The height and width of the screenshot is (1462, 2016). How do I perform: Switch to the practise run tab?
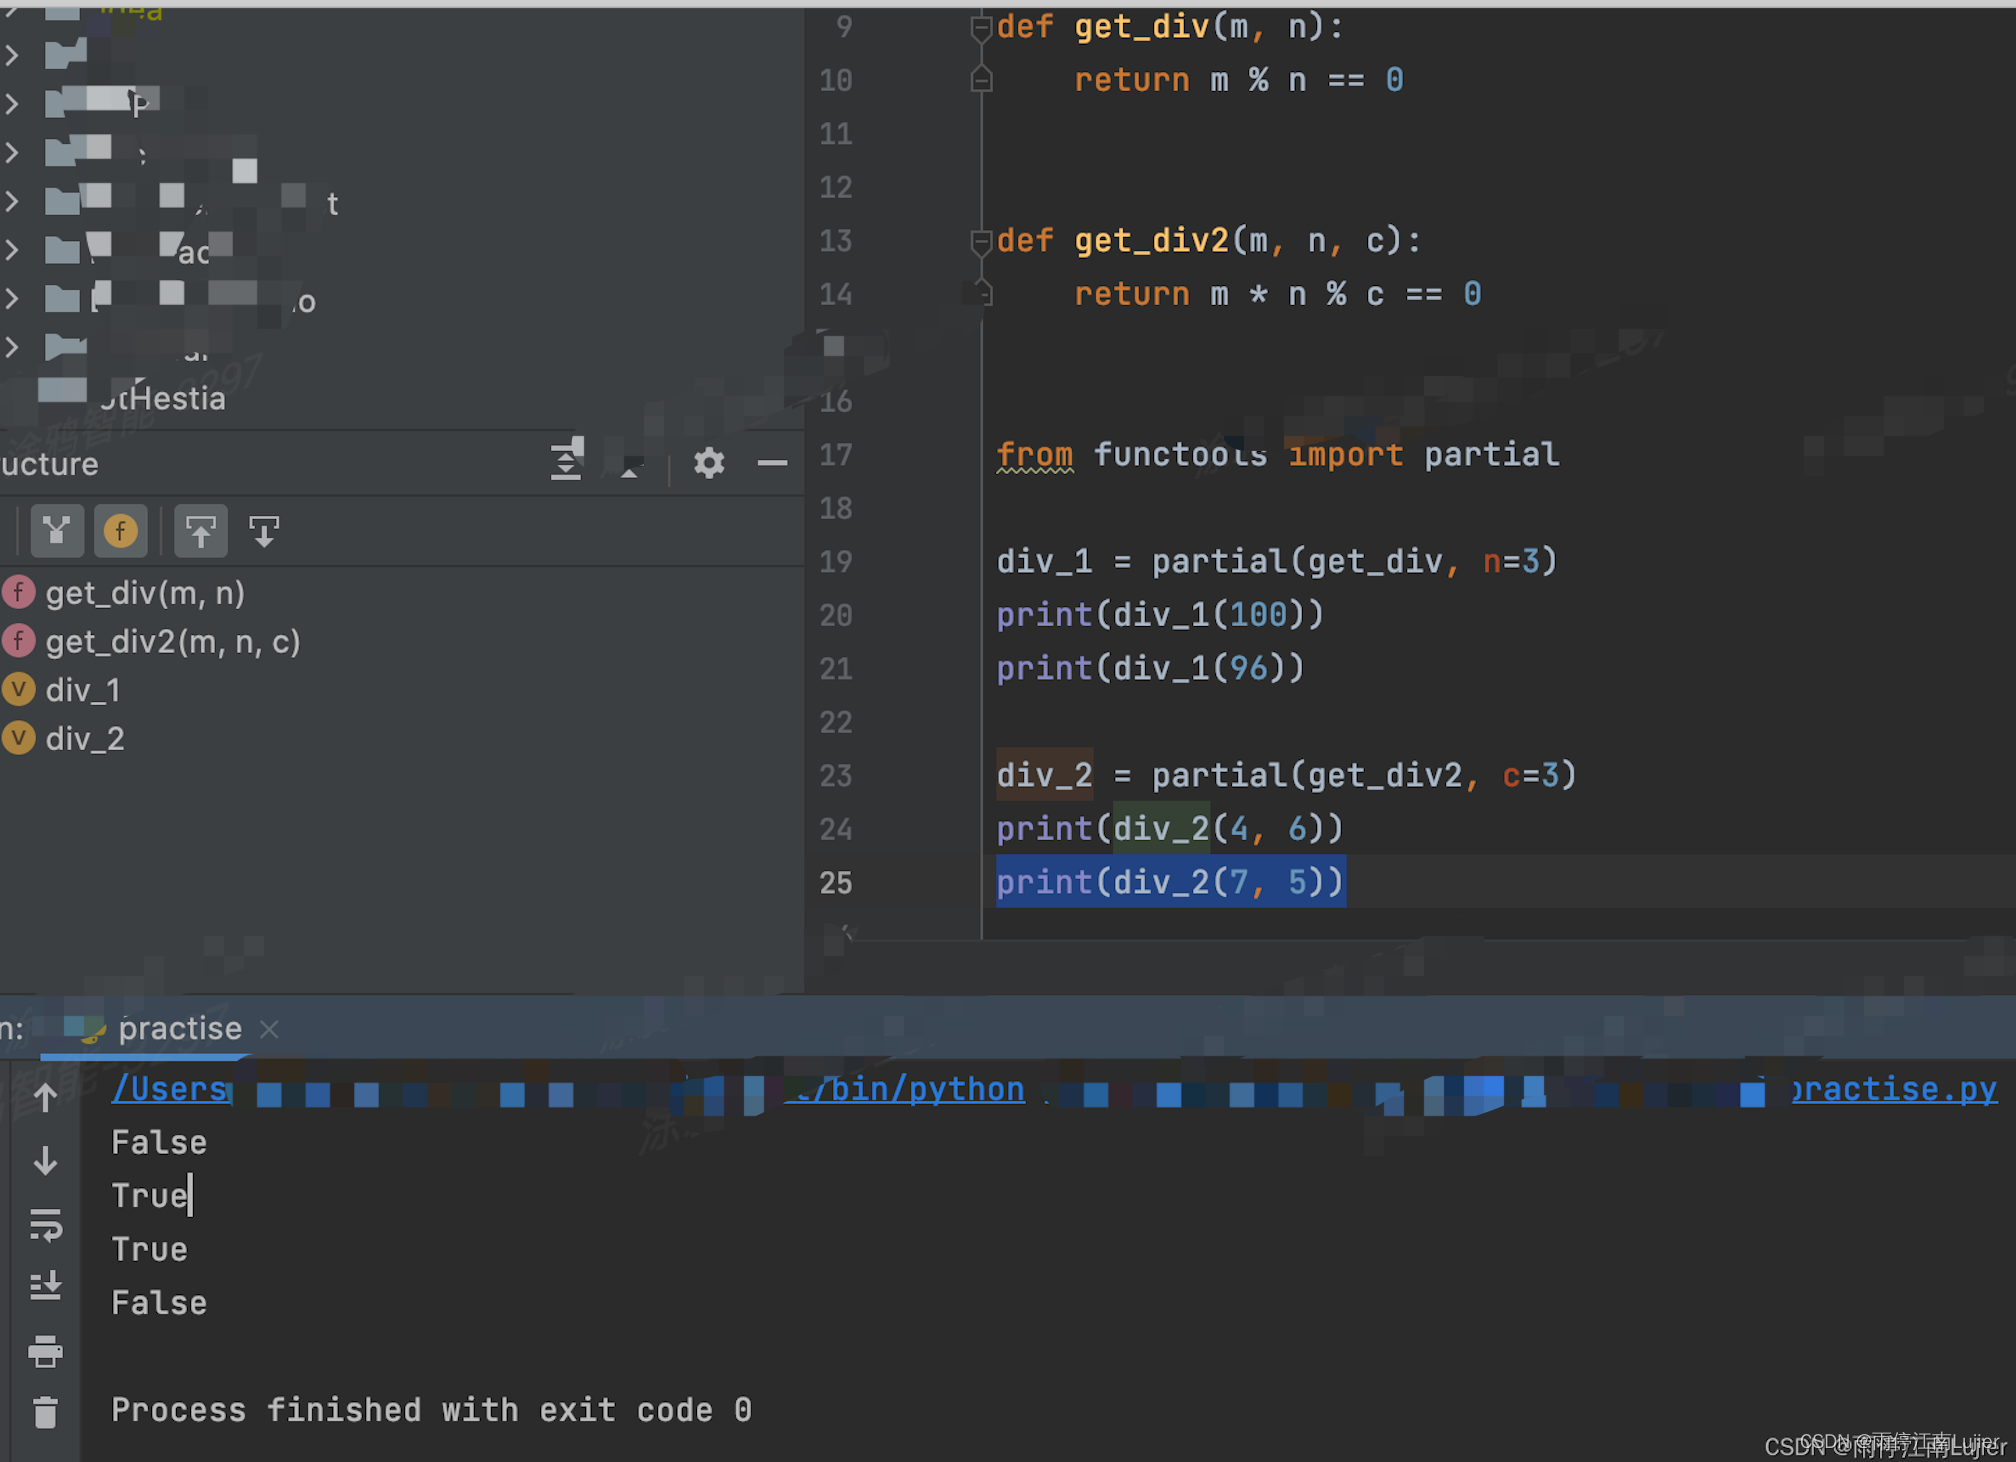(x=180, y=1028)
